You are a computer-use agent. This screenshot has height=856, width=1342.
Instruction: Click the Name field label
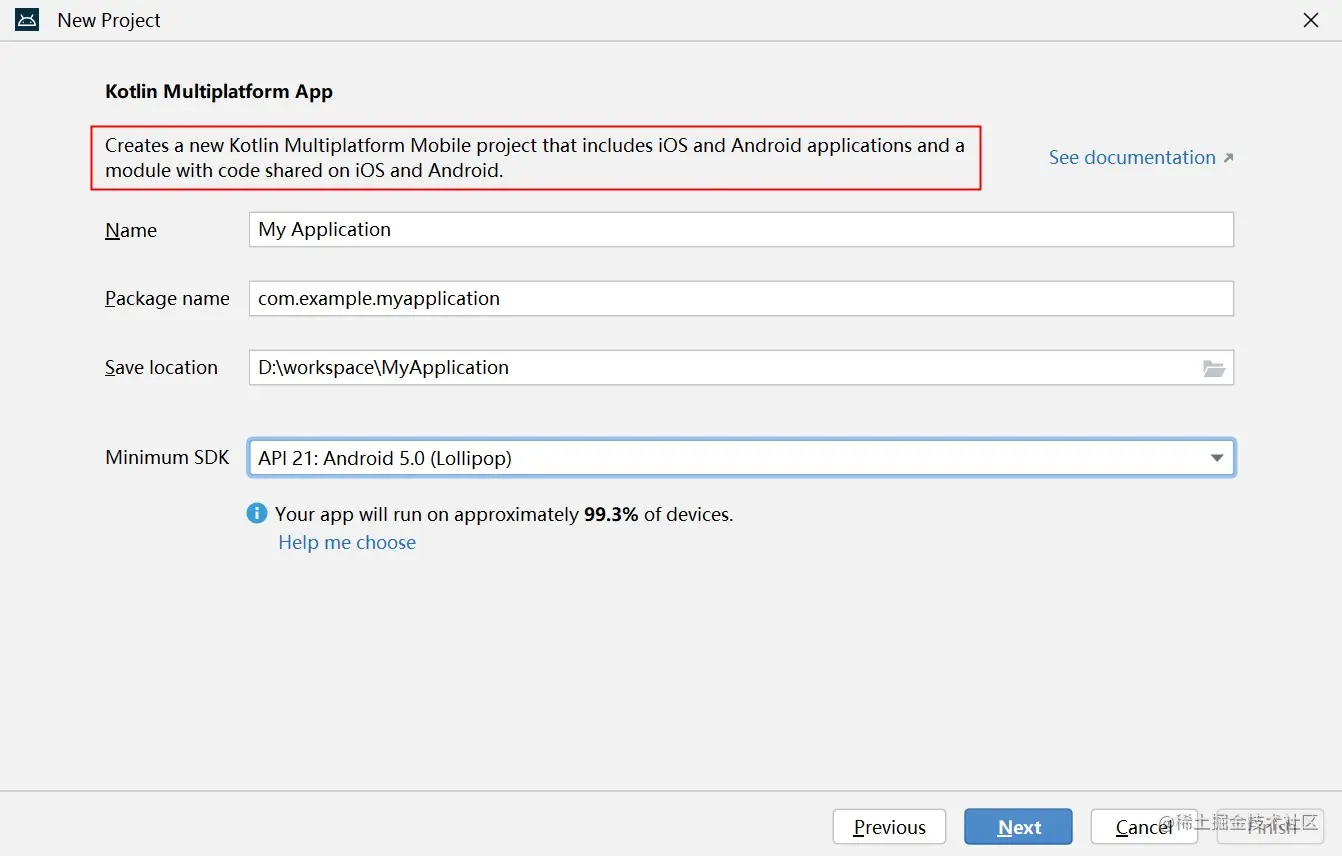coord(131,231)
